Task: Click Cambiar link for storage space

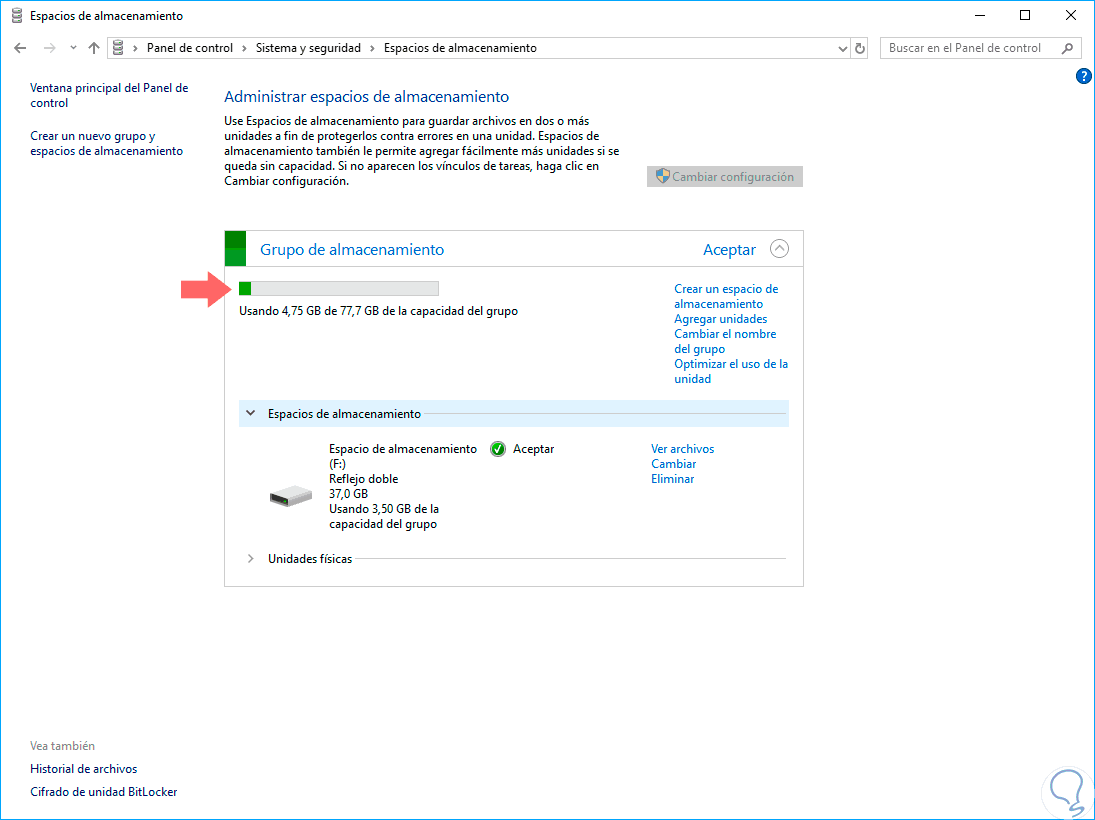Action: [673, 464]
